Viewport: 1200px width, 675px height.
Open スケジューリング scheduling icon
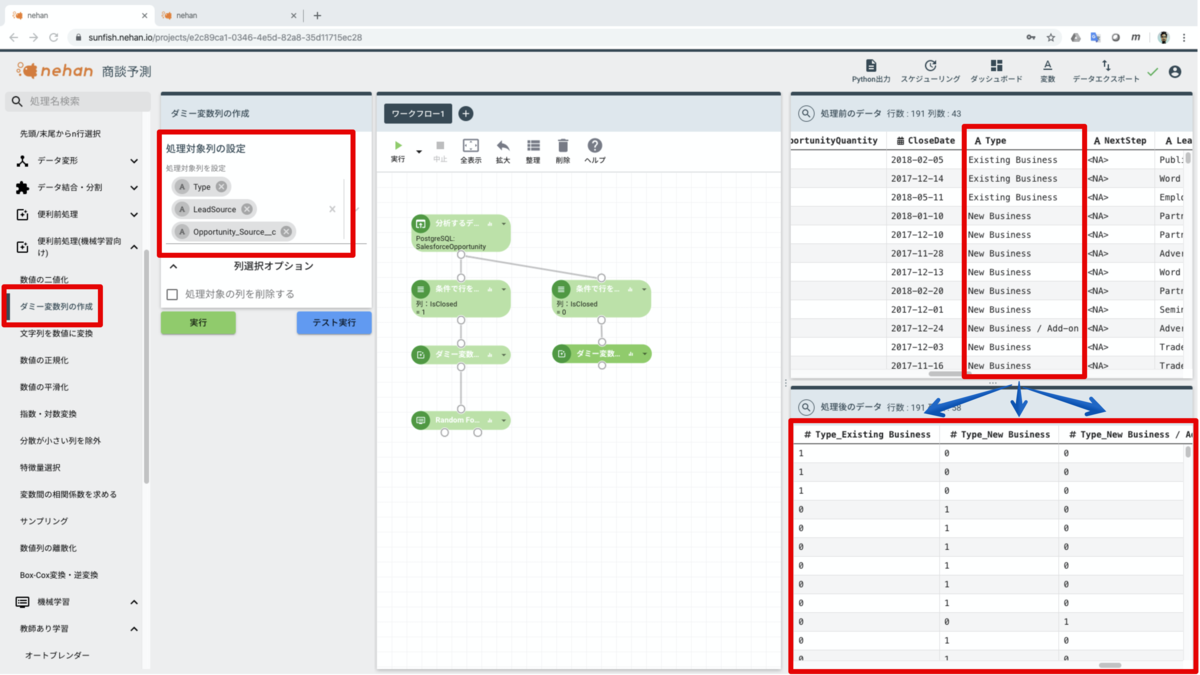pos(930,66)
